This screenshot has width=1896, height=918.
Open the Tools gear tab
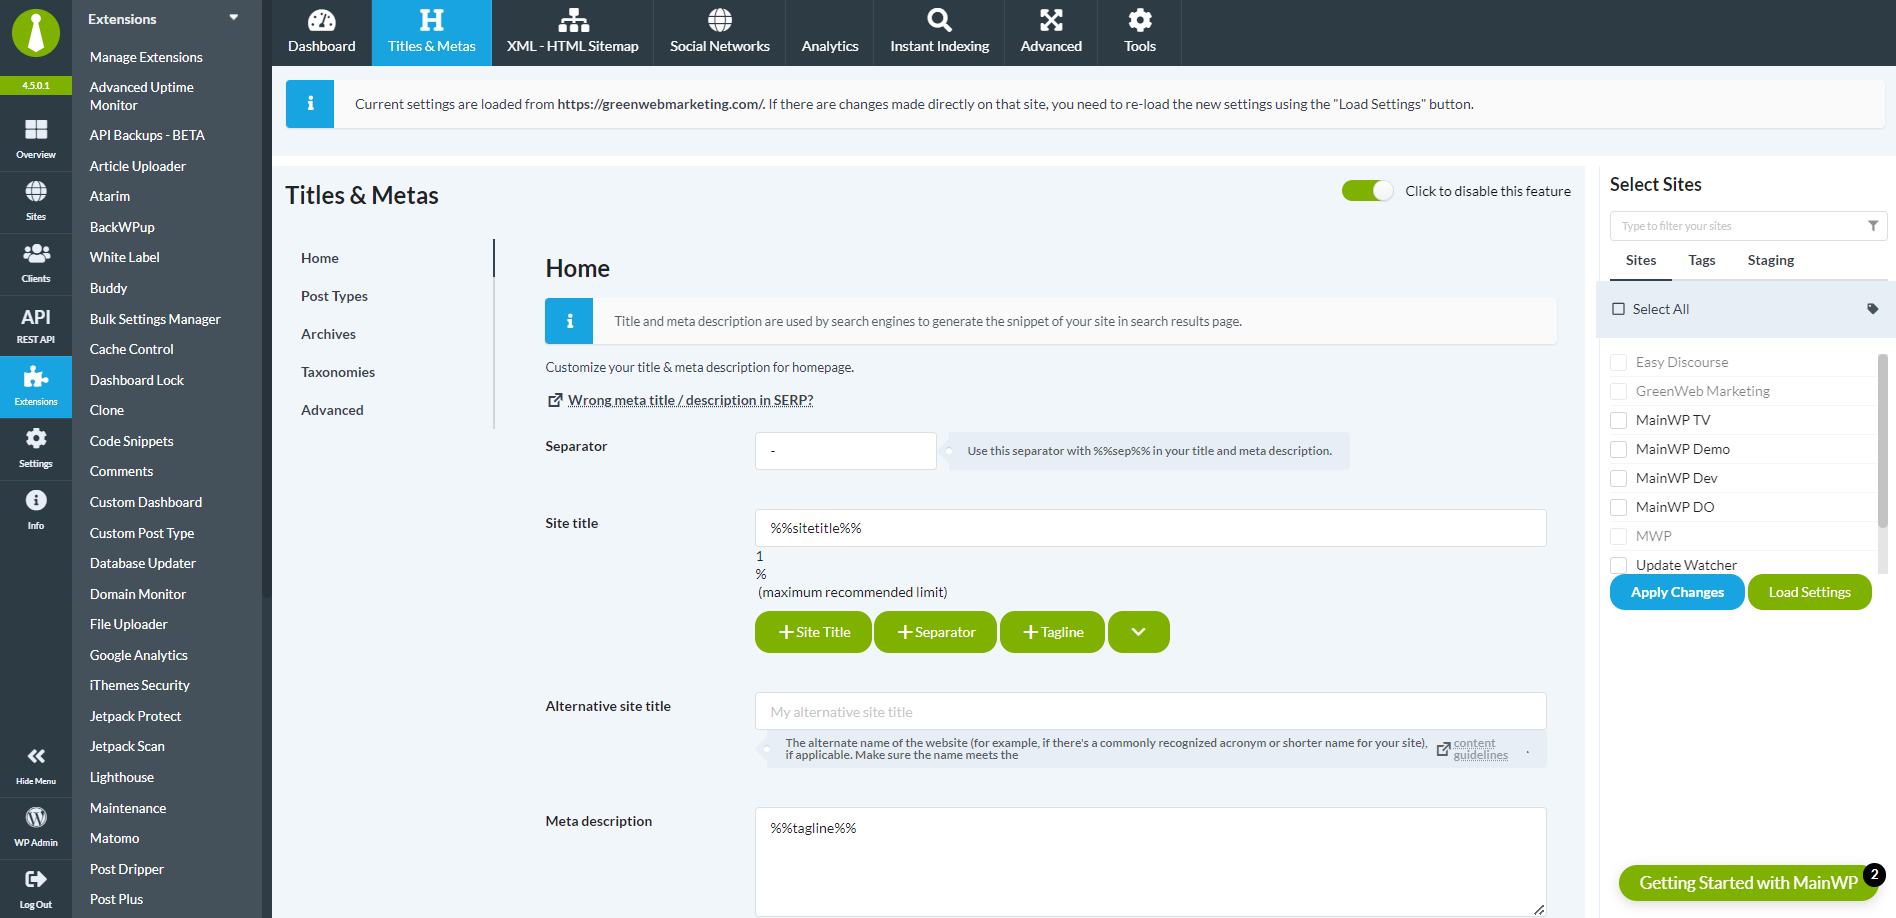(1140, 33)
